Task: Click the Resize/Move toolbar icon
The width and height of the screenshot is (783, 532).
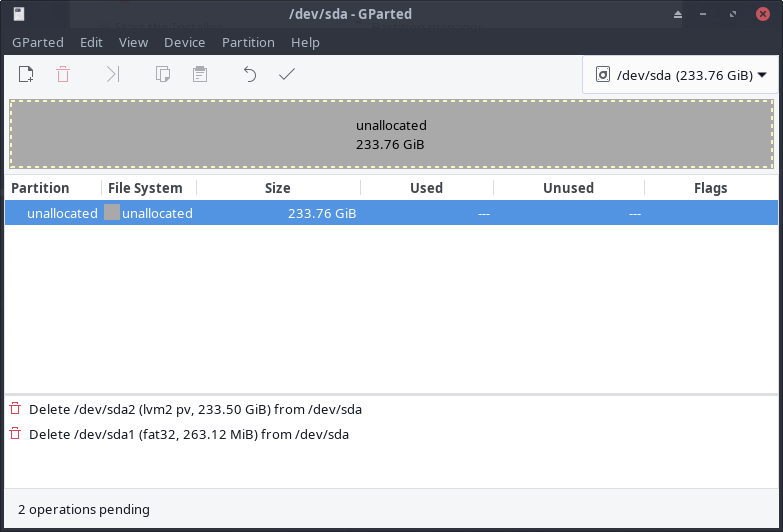Action: [x=113, y=74]
